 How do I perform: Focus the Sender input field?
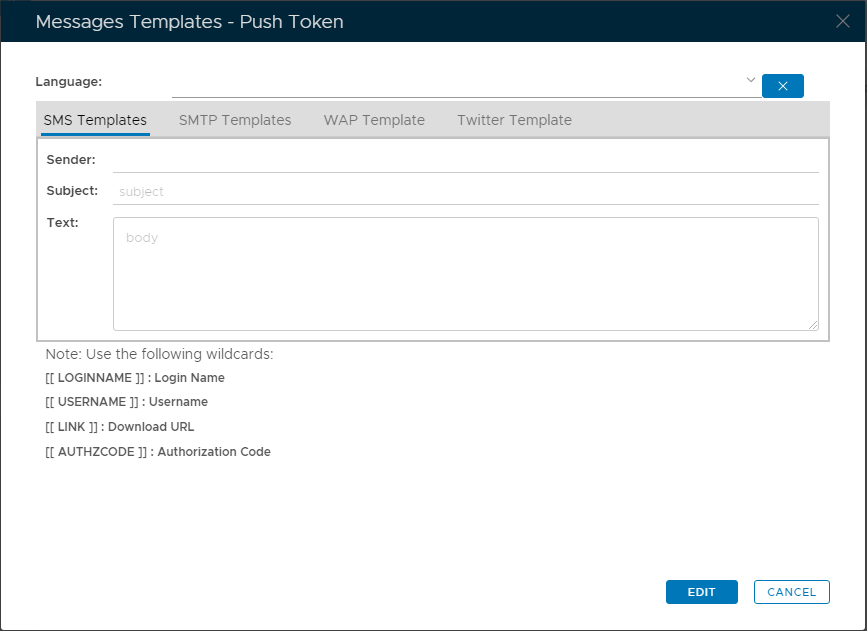coord(465,160)
